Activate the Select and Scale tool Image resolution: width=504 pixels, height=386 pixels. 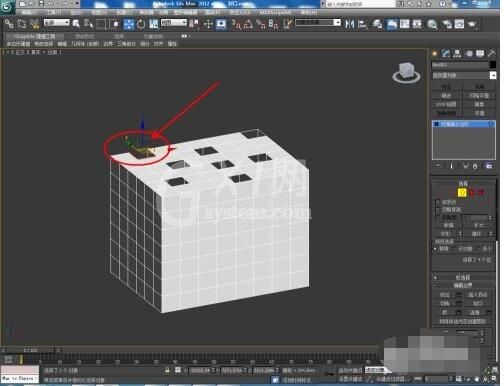coord(154,24)
